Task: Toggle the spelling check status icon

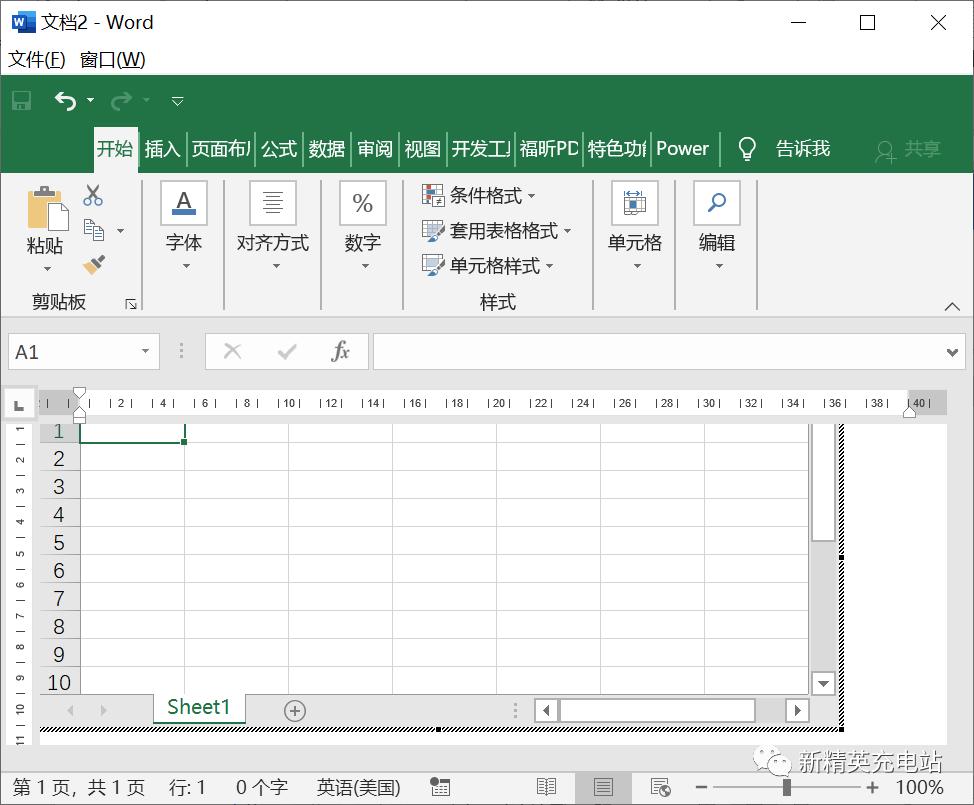Action: (440, 787)
